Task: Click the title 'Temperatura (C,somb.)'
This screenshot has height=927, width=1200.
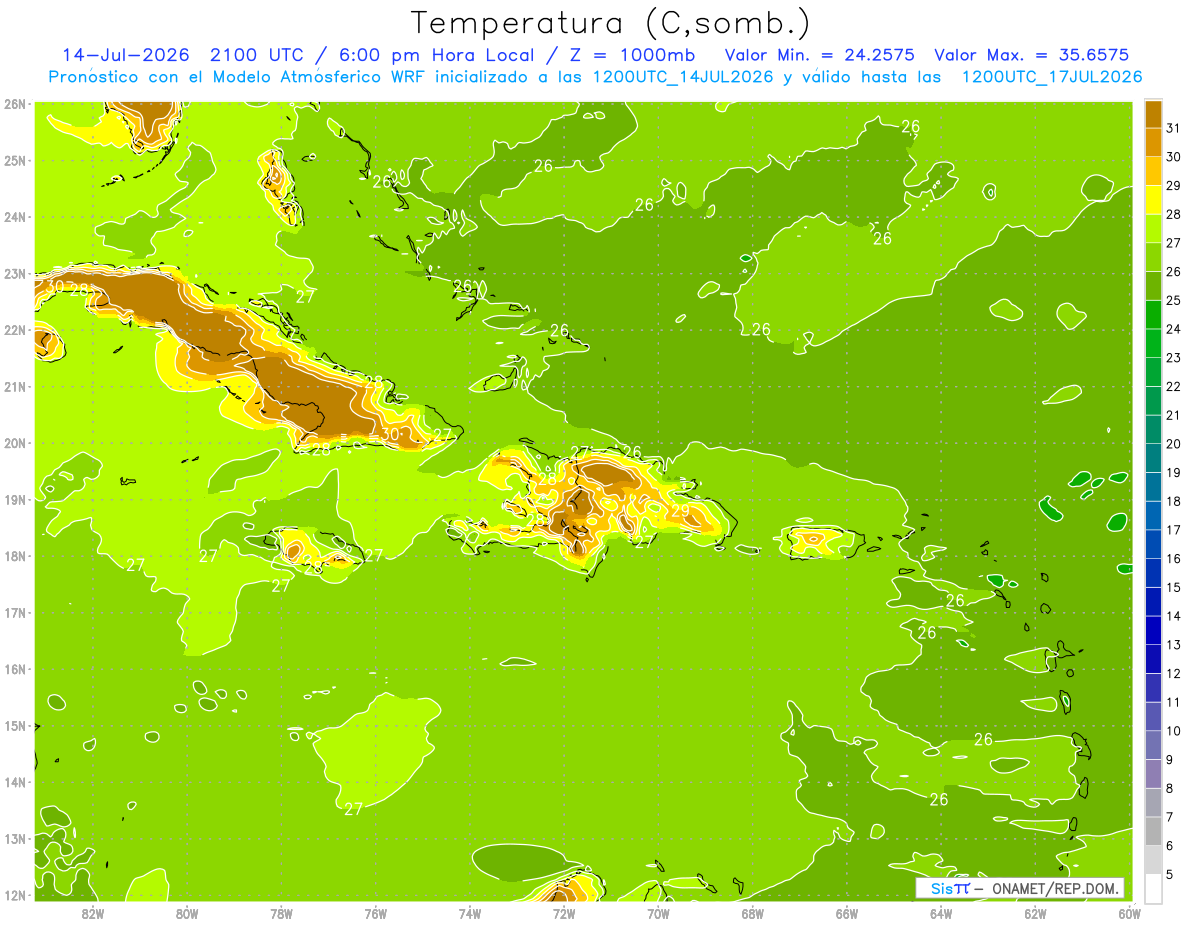Action: [611, 23]
